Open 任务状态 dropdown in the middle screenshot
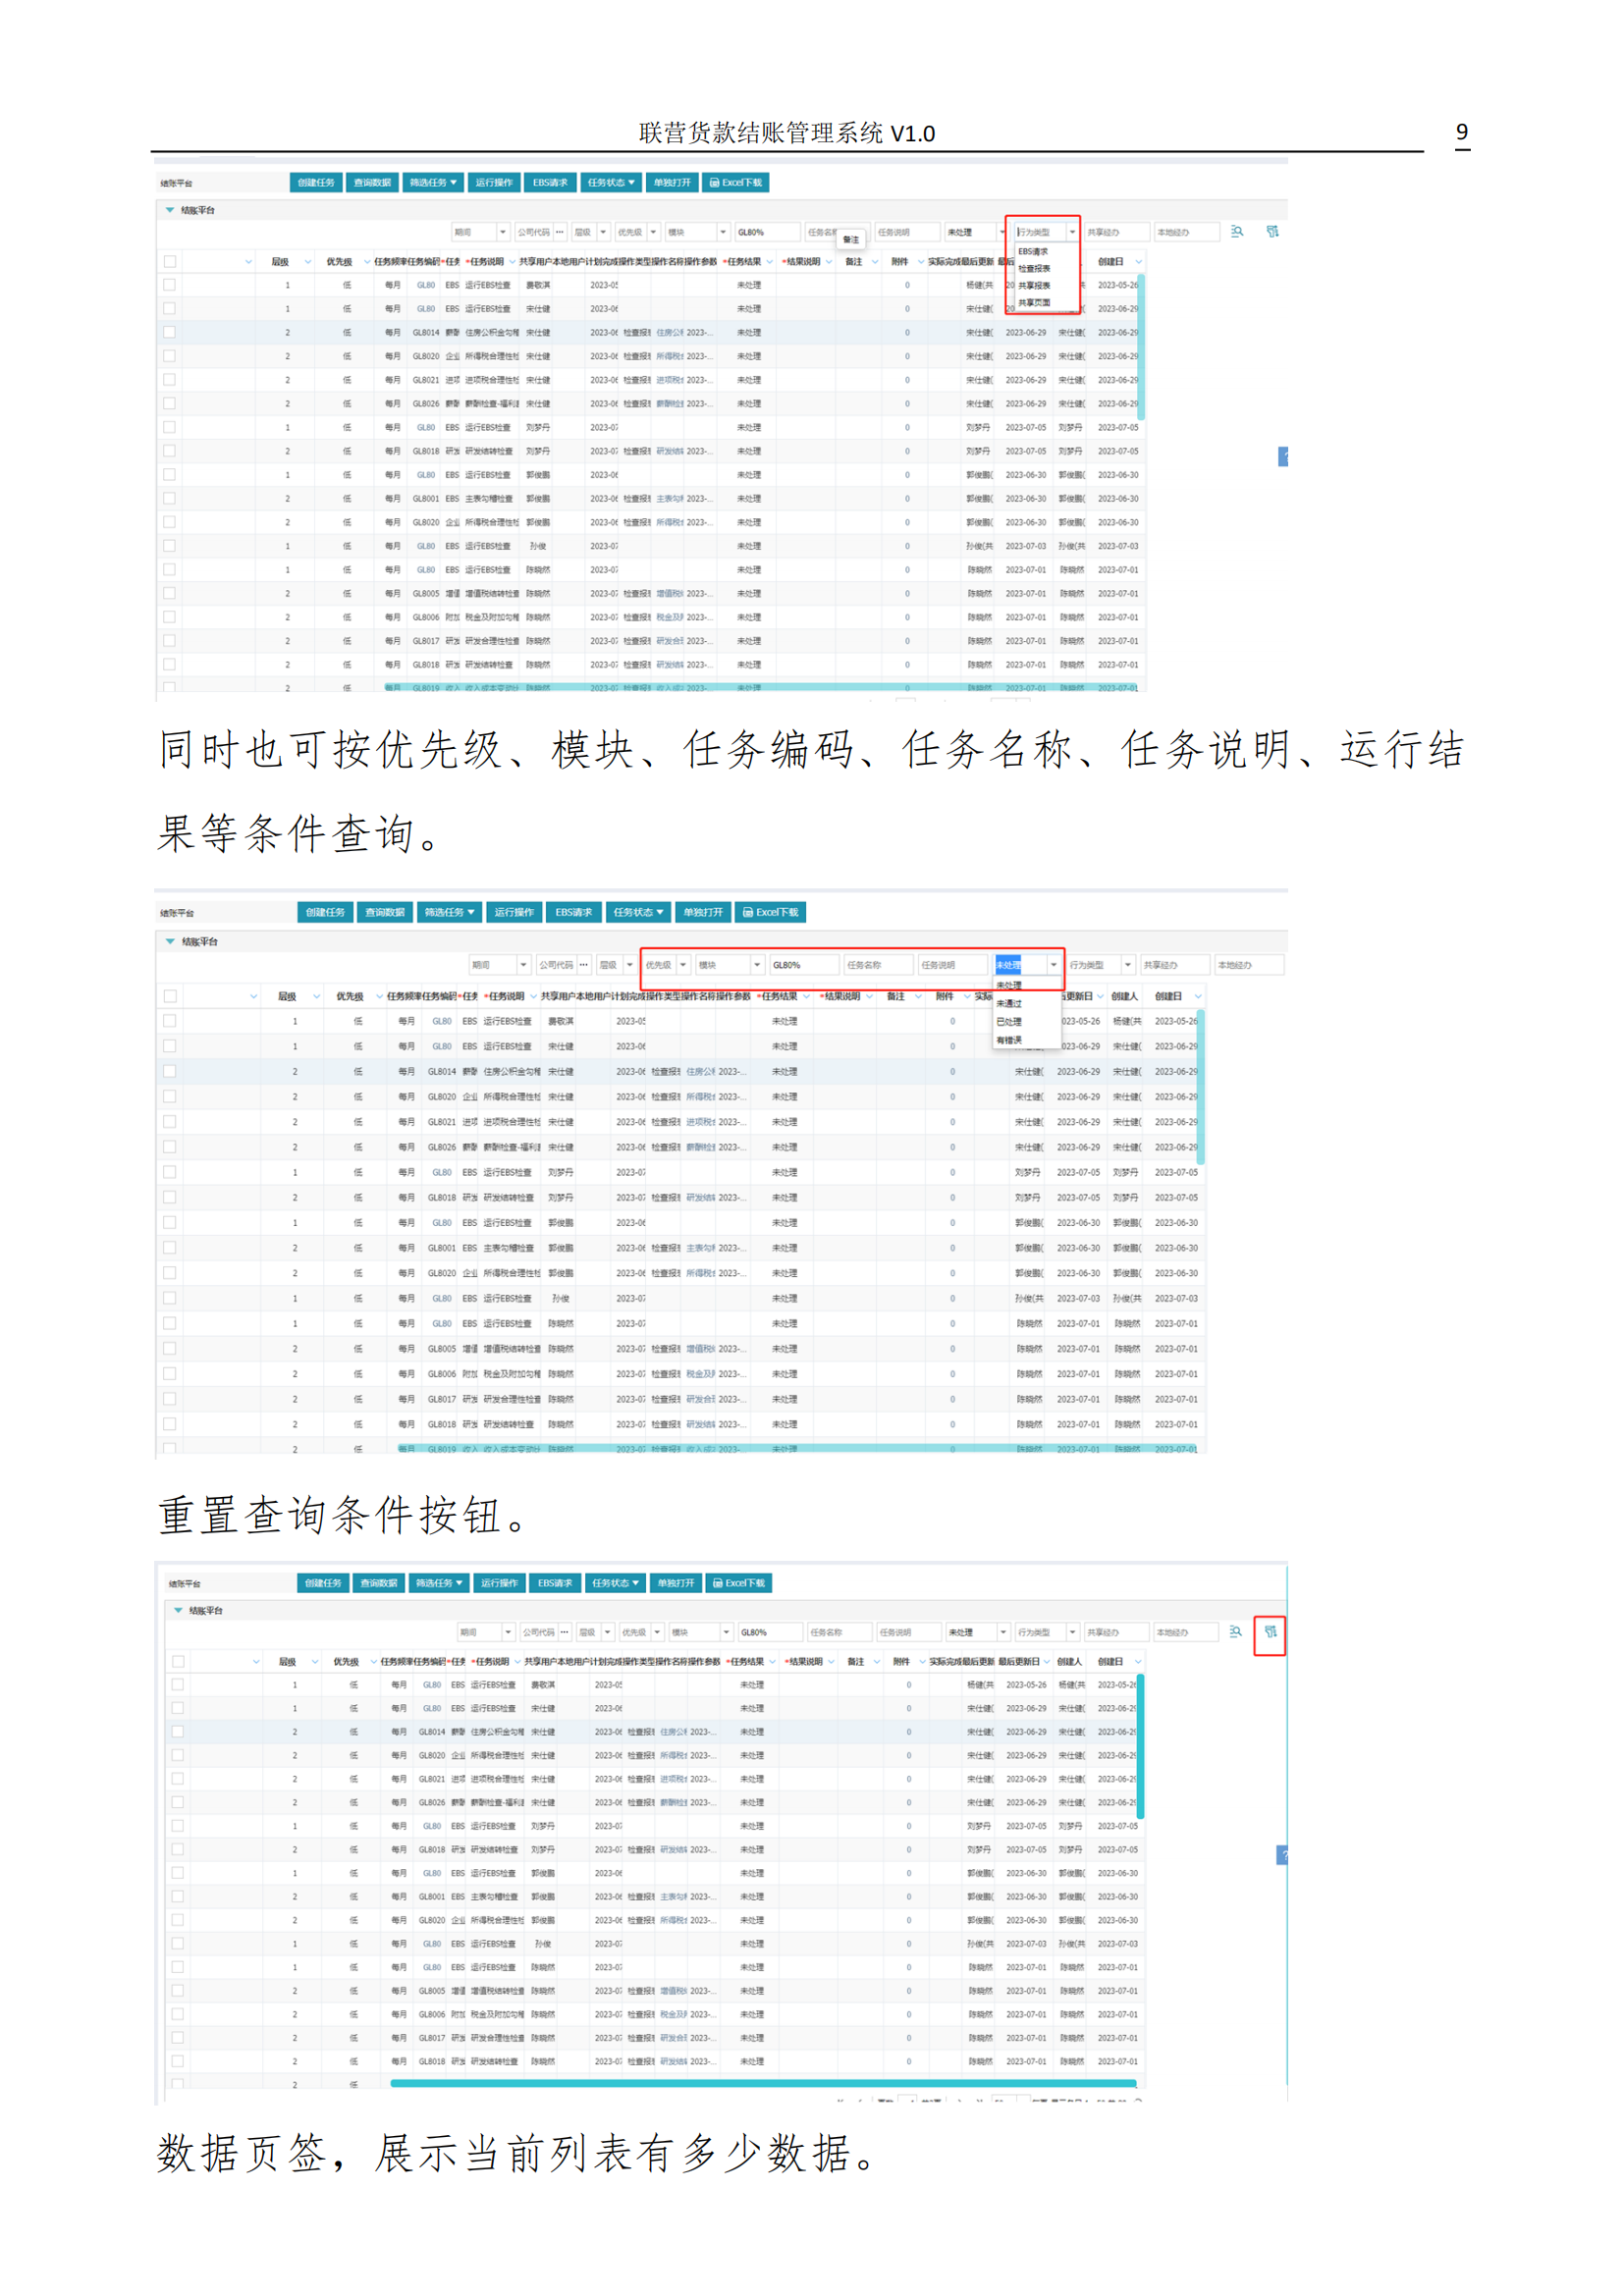Image resolution: width=1624 pixels, height=2296 pixels. pos(638,912)
